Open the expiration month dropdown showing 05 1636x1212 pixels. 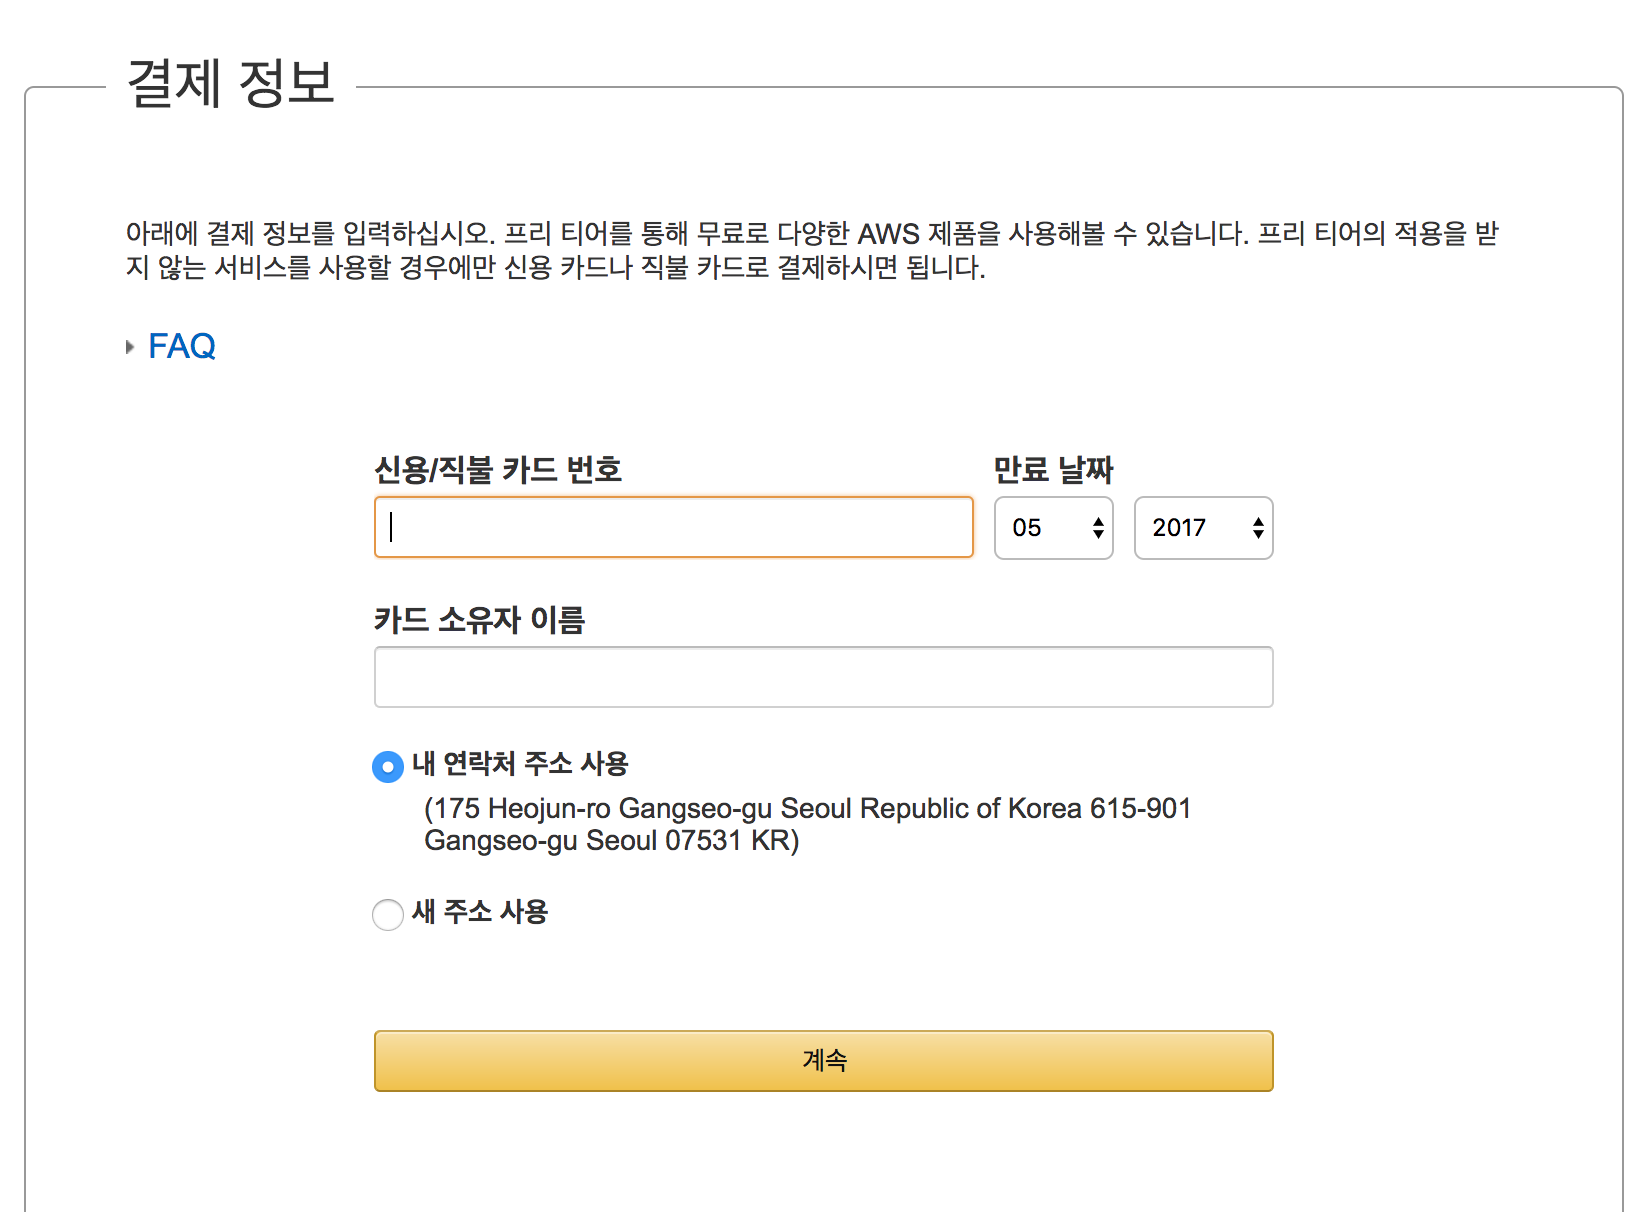1054,528
